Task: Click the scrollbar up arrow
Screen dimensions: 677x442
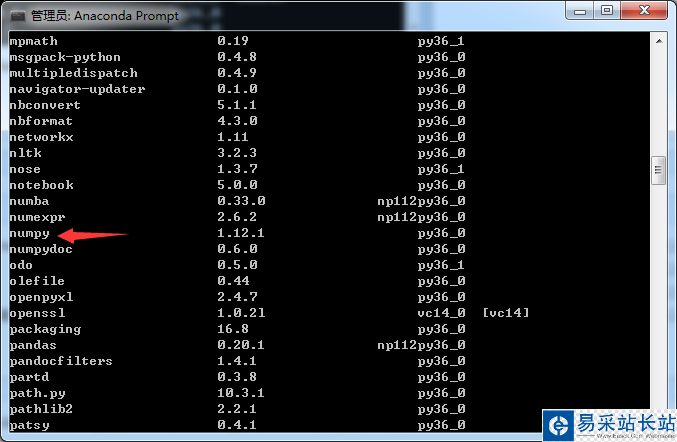Action: click(x=659, y=41)
